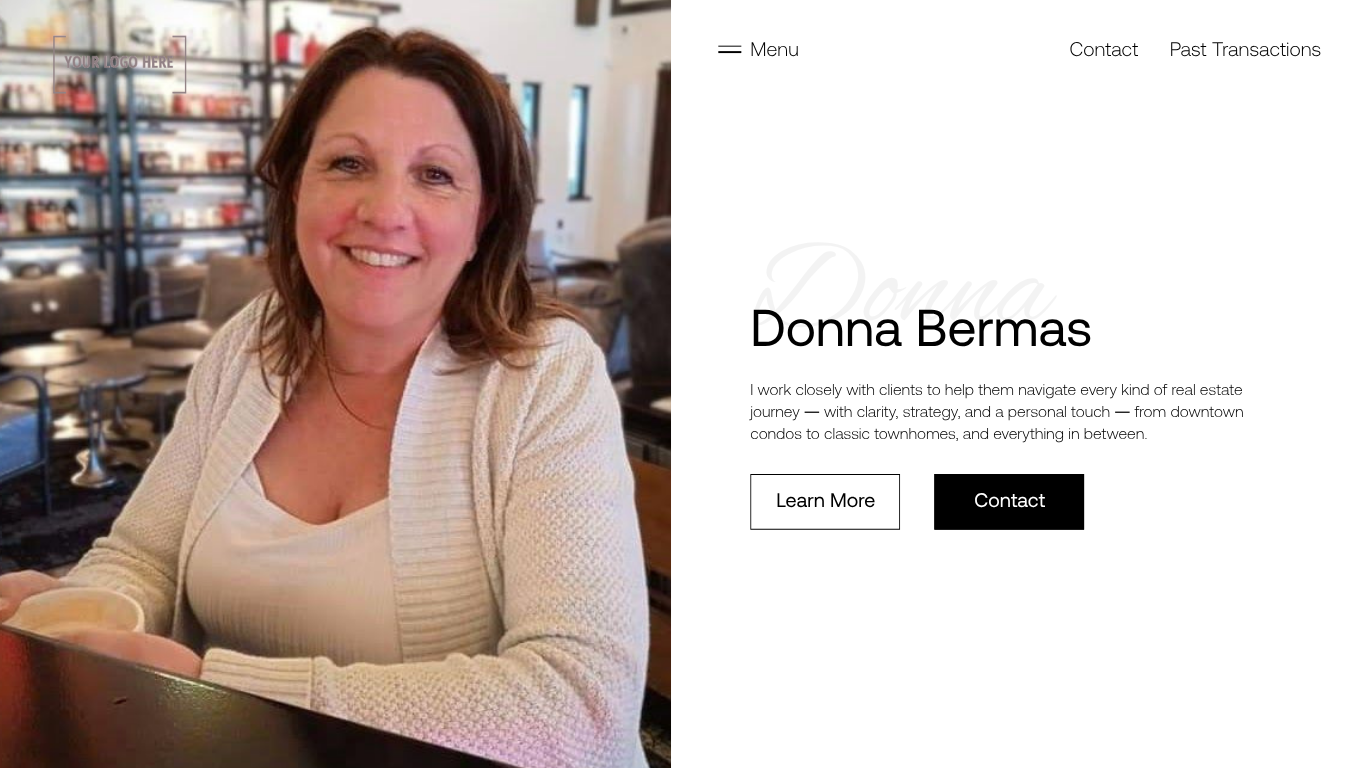Image resolution: width=1366 pixels, height=768 pixels.
Task: Click the paragraph line starting "I work closely"
Action: coord(996,390)
